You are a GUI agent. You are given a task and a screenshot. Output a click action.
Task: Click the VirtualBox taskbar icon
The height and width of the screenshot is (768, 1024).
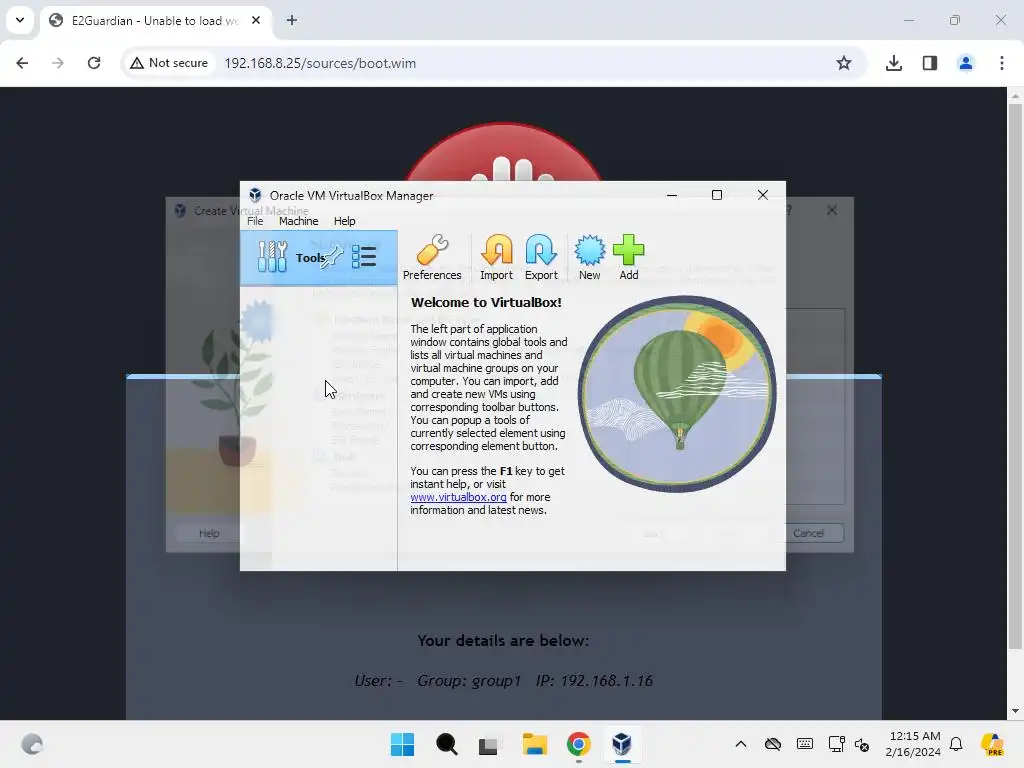[x=622, y=744]
